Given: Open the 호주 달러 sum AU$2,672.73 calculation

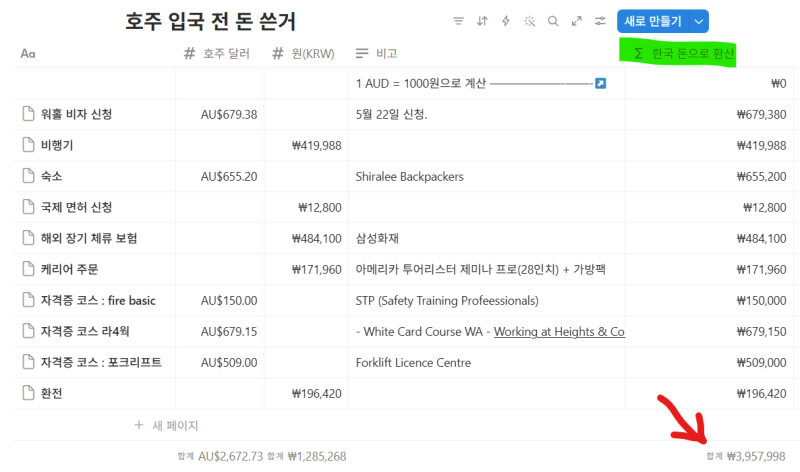Looking at the screenshot, I should click(x=220, y=456).
